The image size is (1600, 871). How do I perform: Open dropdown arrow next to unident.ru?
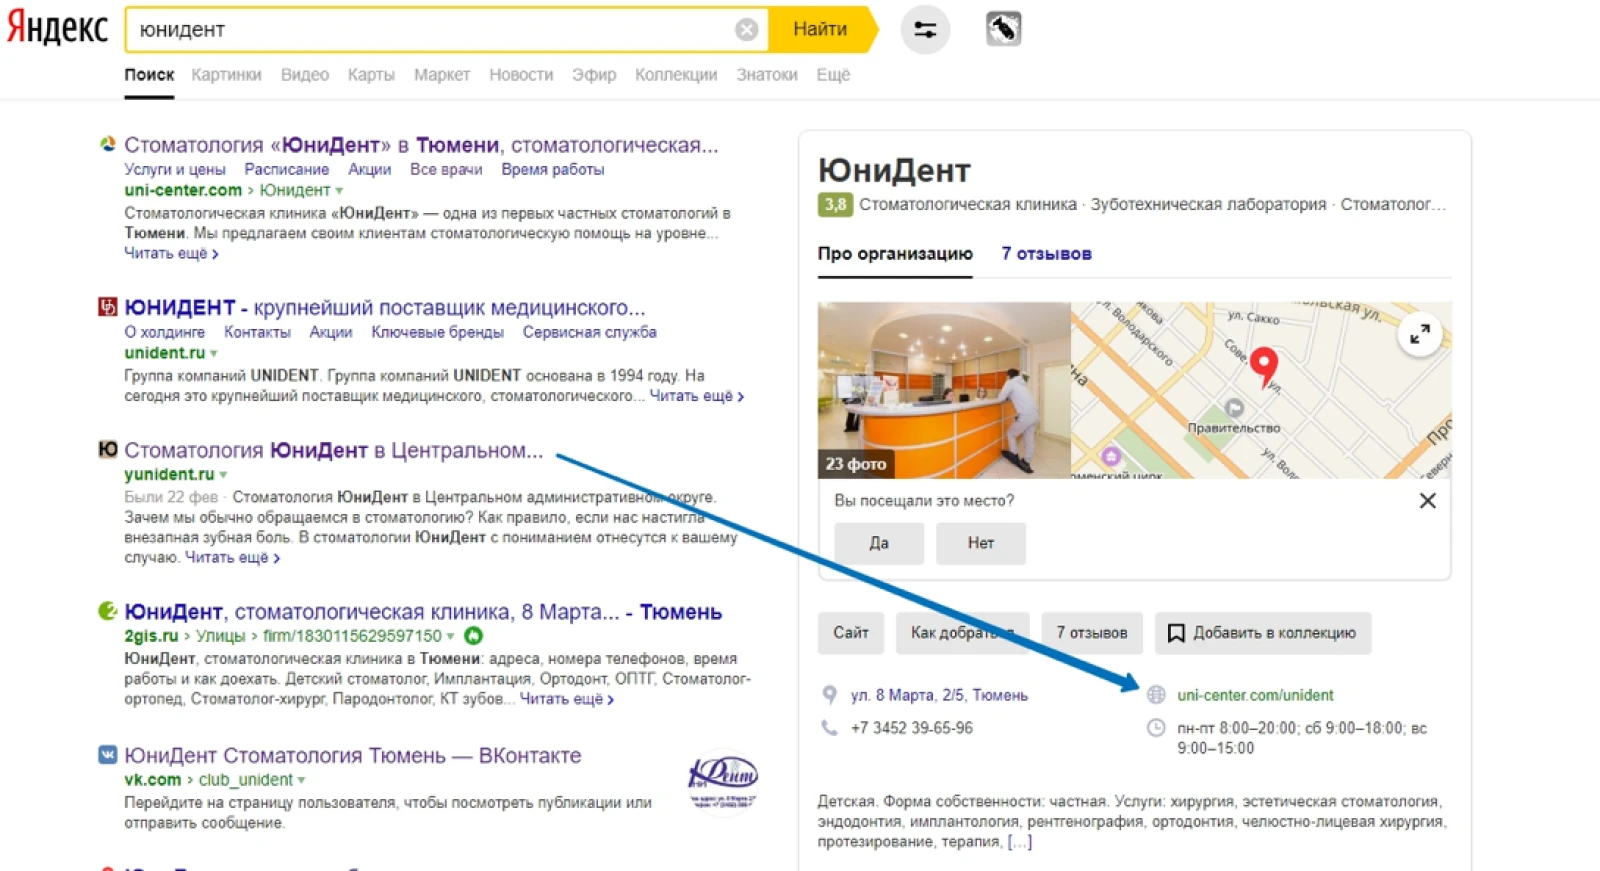(213, 354)
